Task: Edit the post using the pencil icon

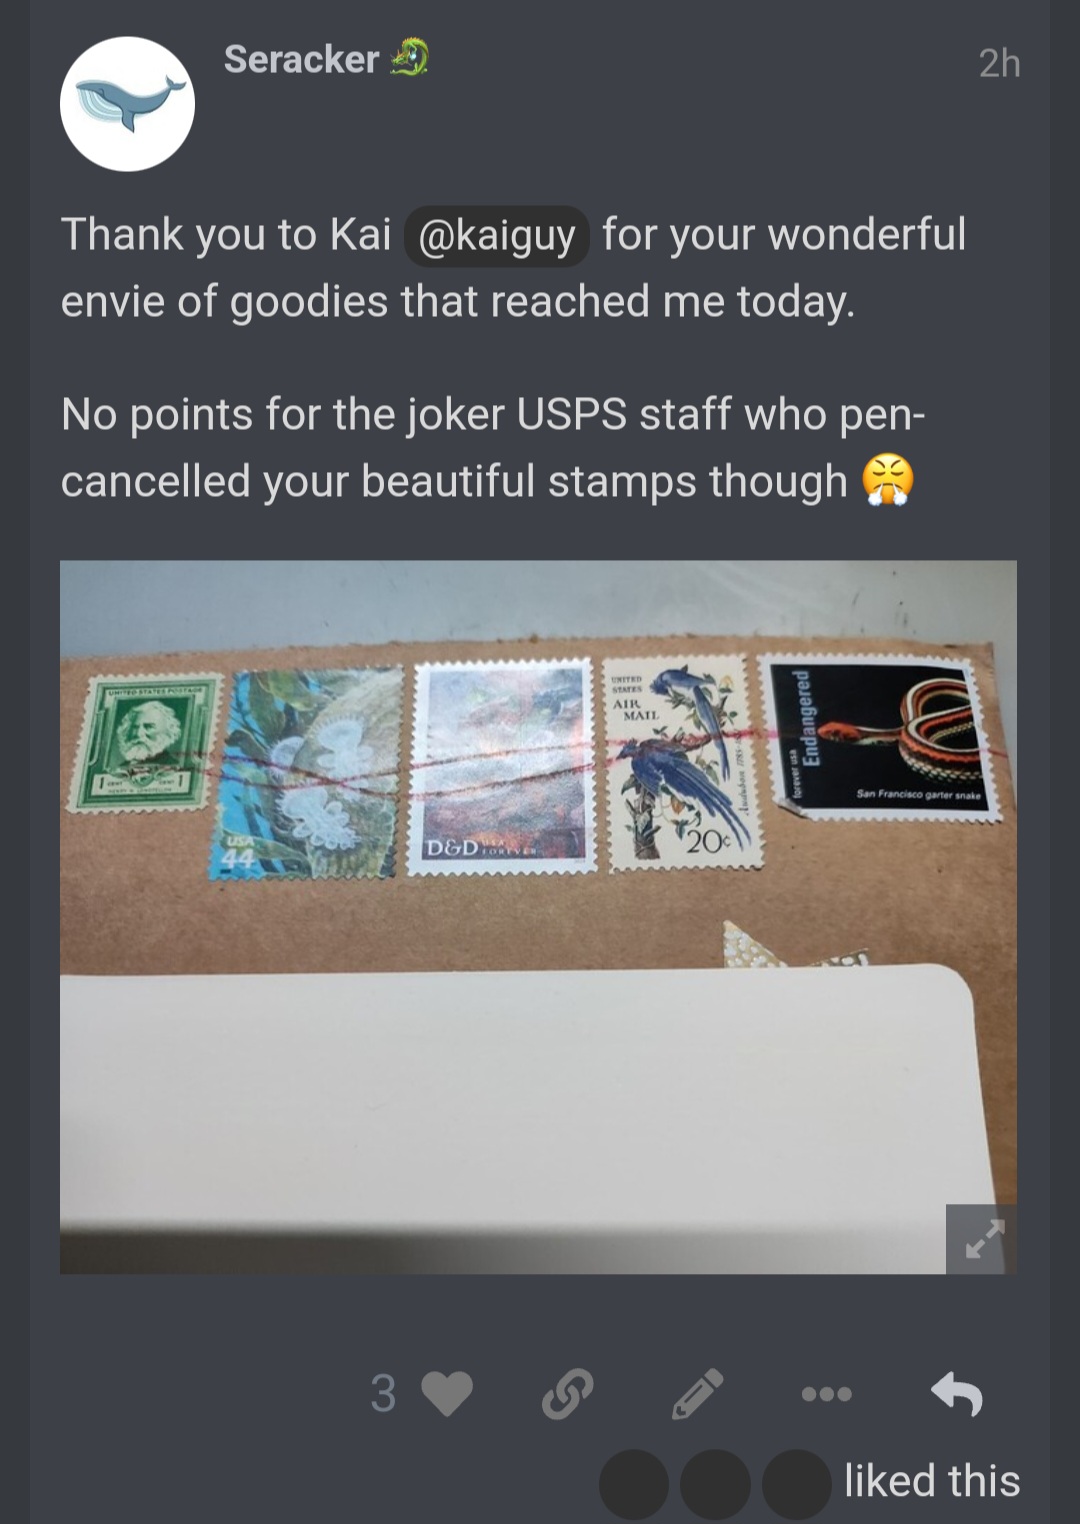Action: [697, 1393]
